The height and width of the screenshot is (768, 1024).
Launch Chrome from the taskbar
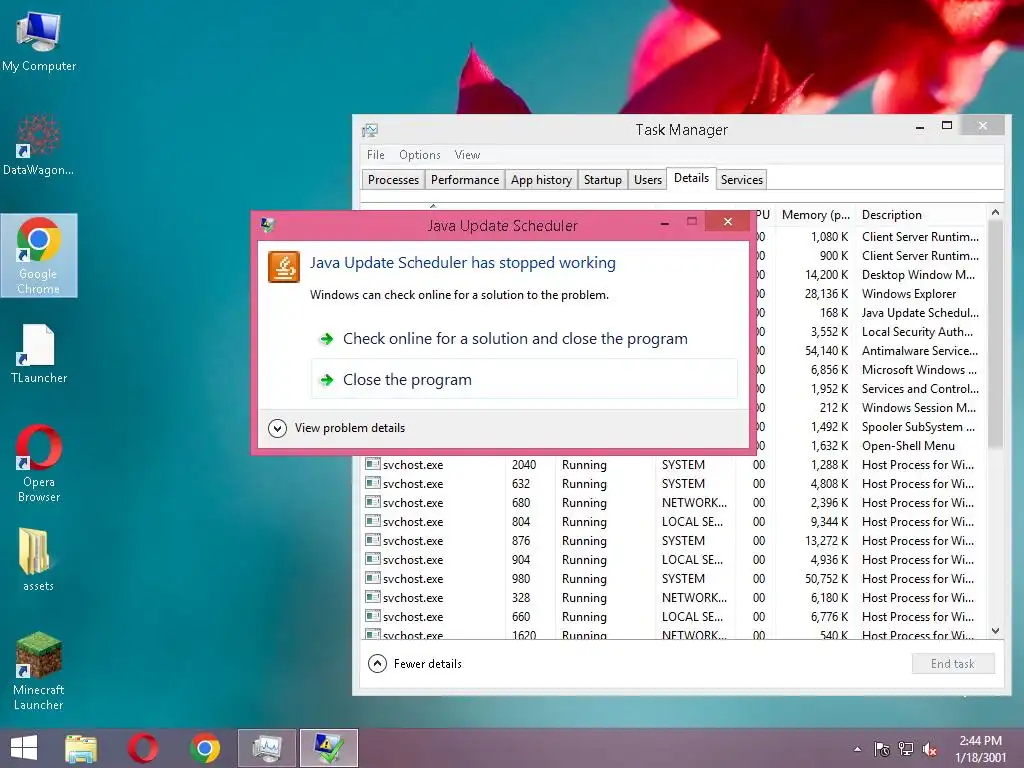[205, 748]
